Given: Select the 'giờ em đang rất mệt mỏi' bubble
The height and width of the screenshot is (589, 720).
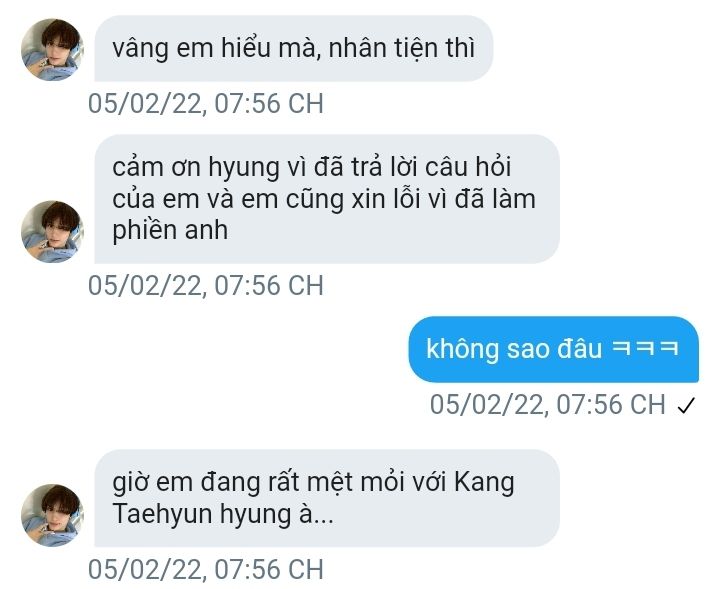Looking at the screenshot, I should pyautogui.click(x=327, y=498).
